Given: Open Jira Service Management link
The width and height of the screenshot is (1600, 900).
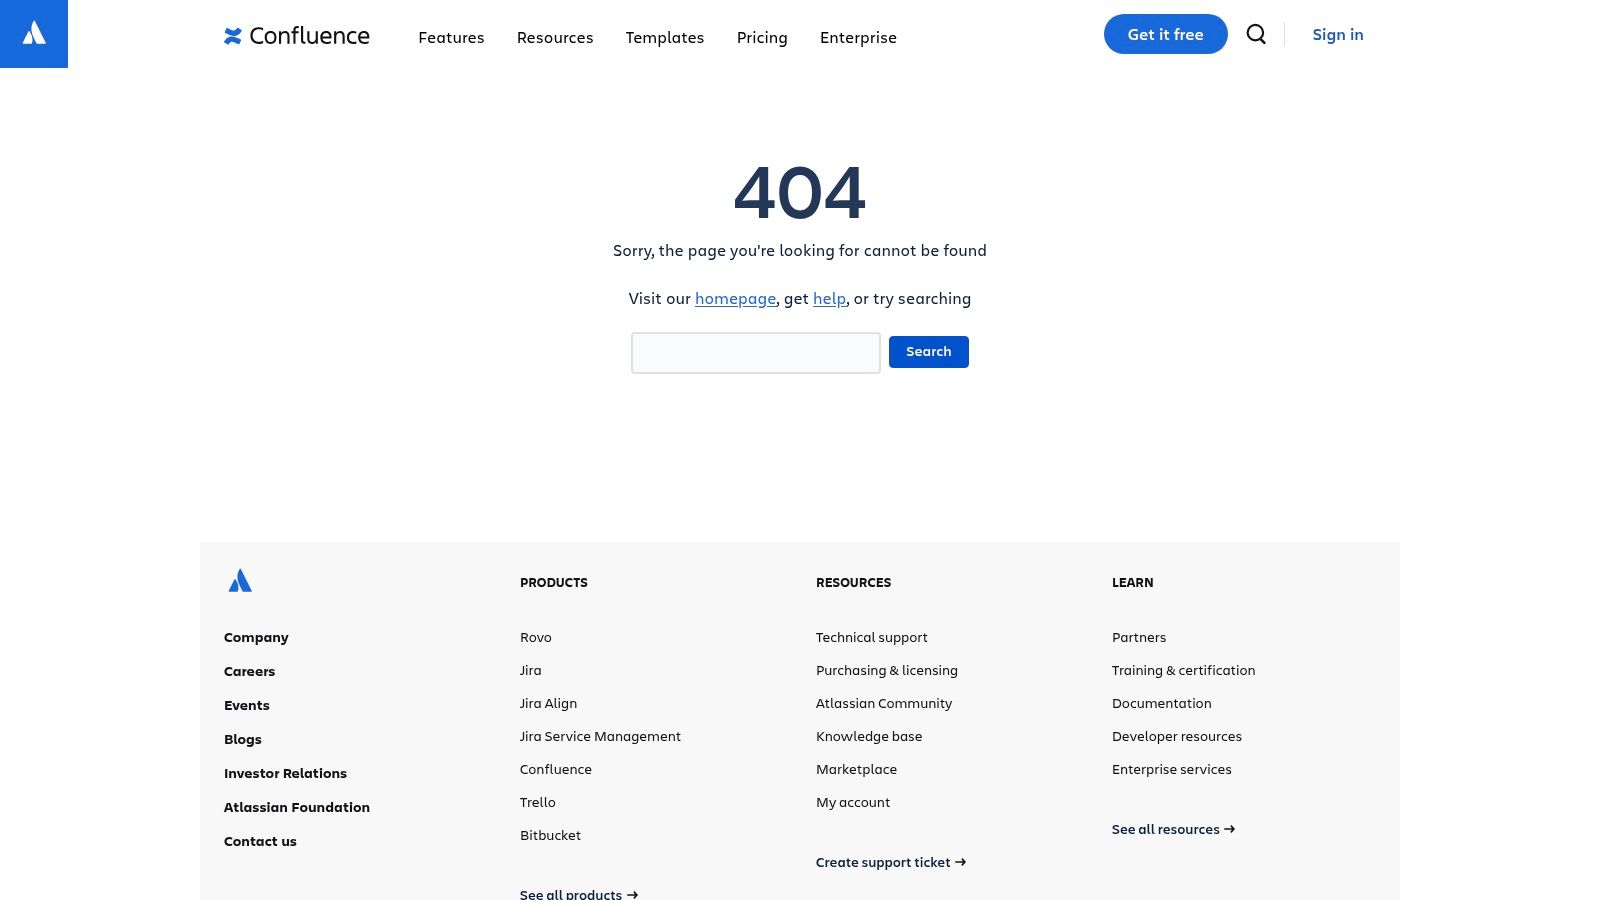Looking at the screenshot, I should 600,736.
